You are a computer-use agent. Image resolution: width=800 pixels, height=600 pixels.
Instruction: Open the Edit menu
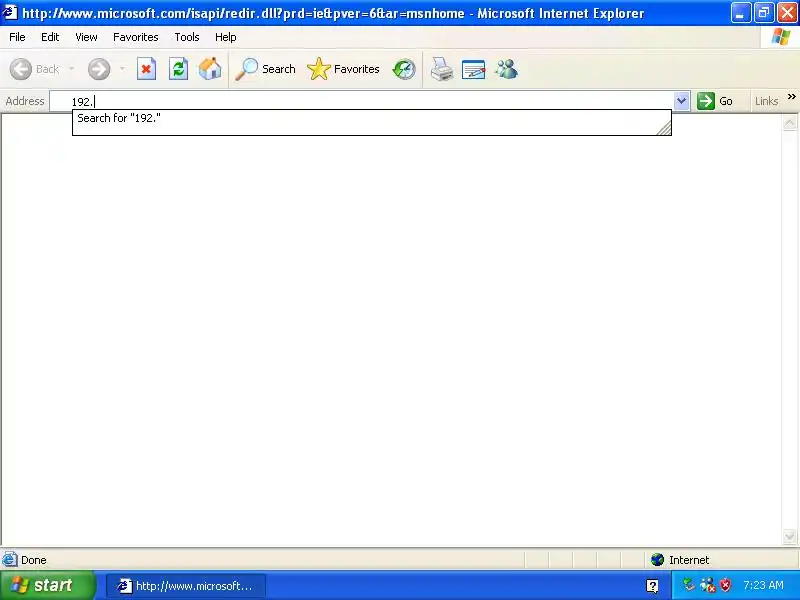pyautogui.click(x=50, y=37)
